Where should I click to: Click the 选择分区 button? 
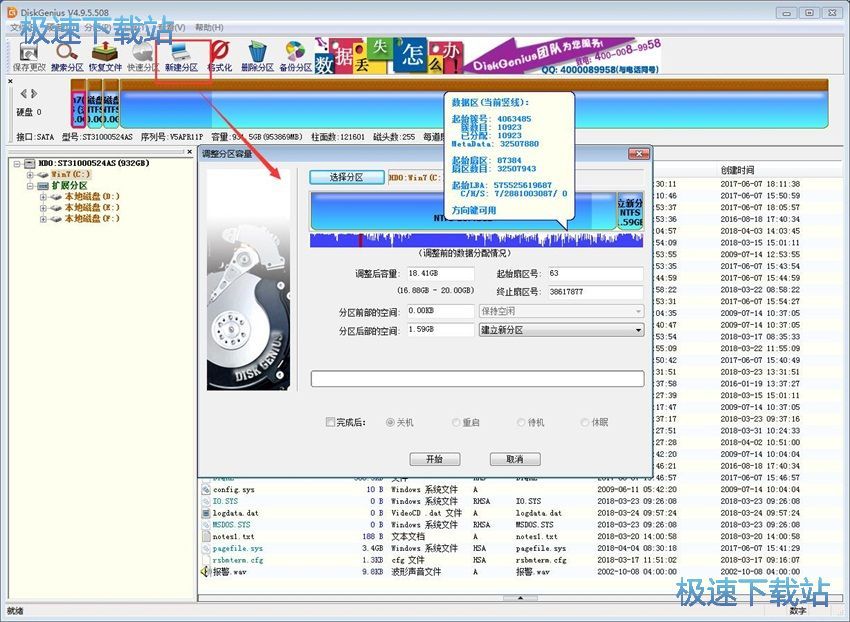[x=346, y=177]
